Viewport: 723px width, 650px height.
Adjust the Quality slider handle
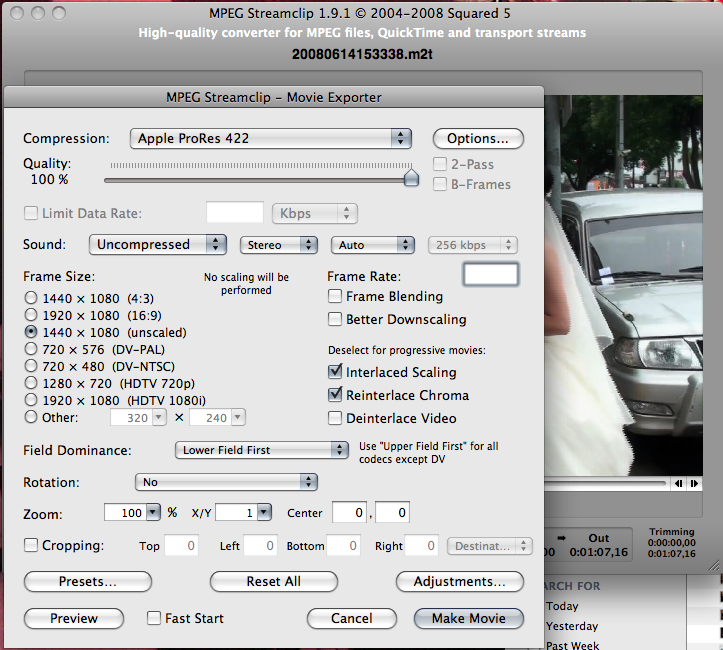pyautogui.click(x=411, y=177)
